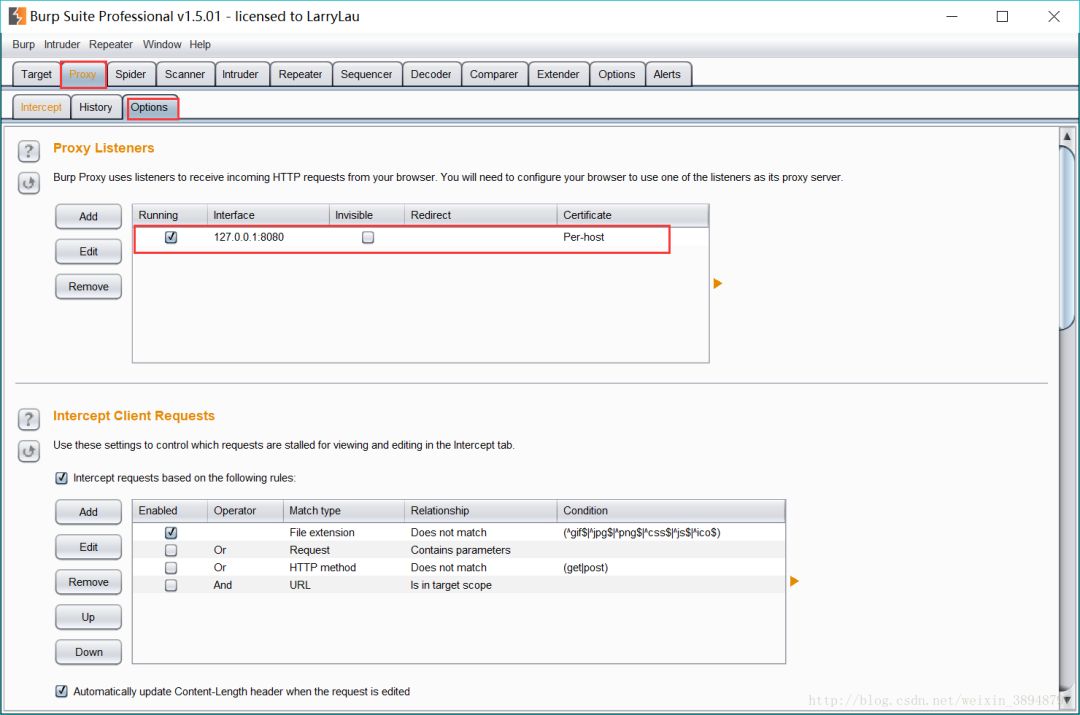1080x715 pixels.
Task: Go to the Repeater tool tab
Action: [x=300, y=74]
